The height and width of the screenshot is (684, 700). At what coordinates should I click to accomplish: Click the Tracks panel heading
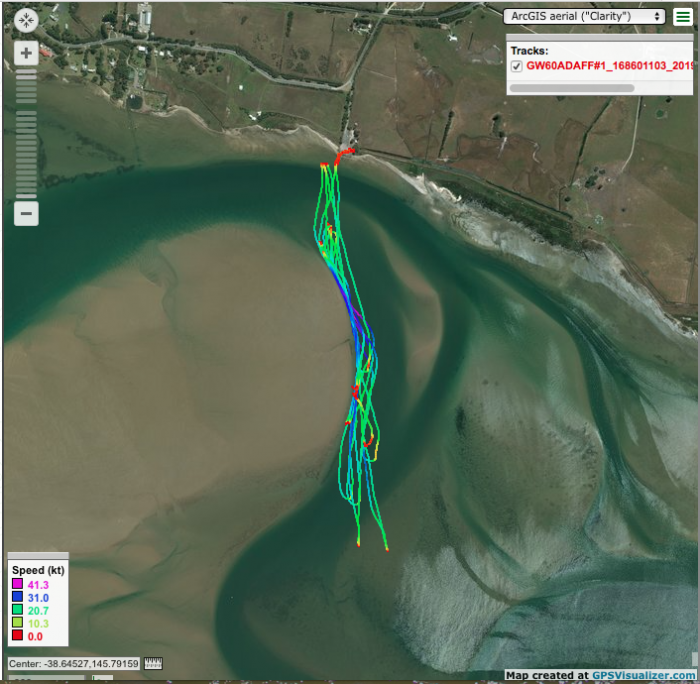pyautogui.click(x=529, y=50)
